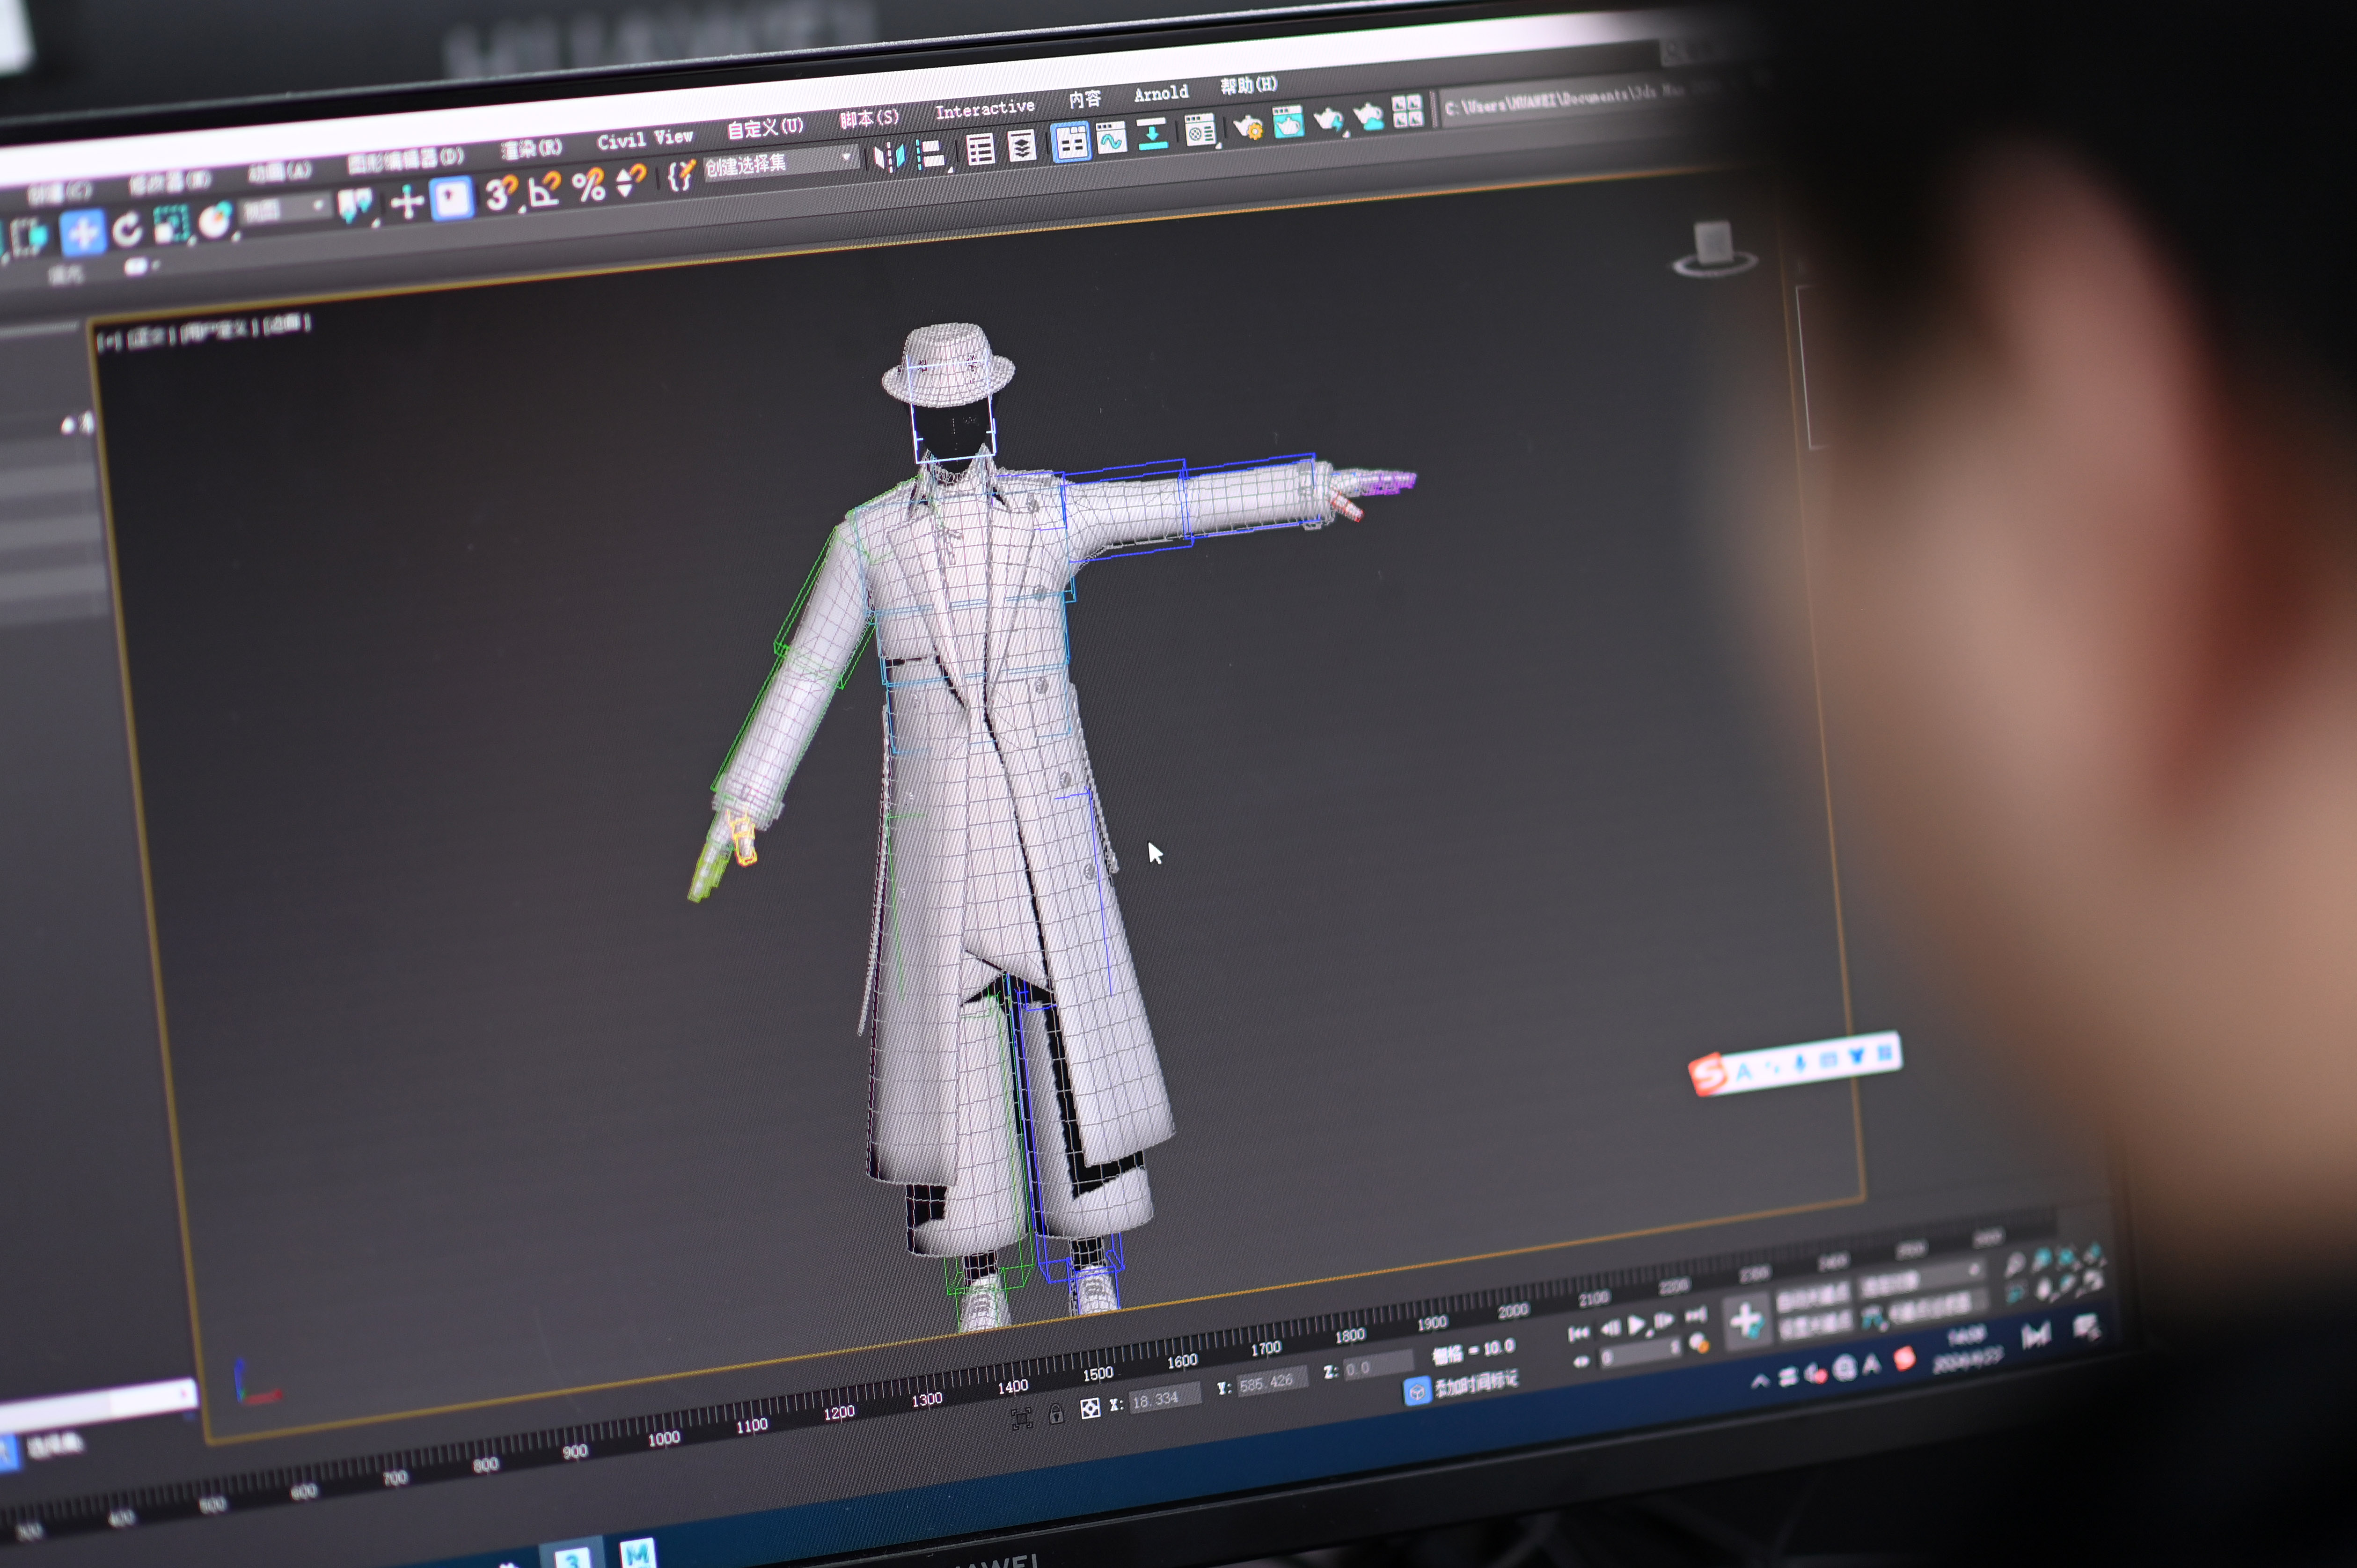The width and height of the screenshot is (2357, 1568).
Task: Toggle Percent Snap button
Action: (589, 185)
